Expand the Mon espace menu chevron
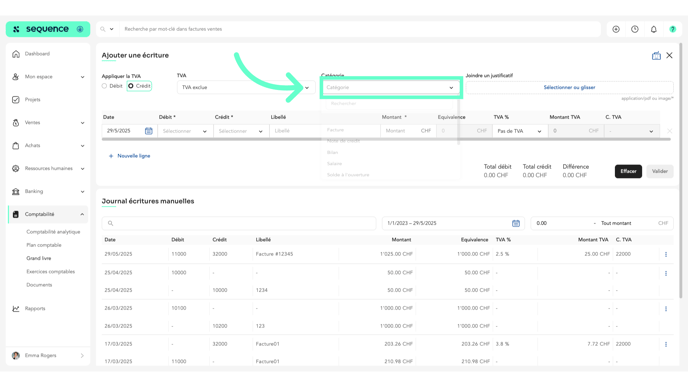688x387 pixels. (82, 77)
